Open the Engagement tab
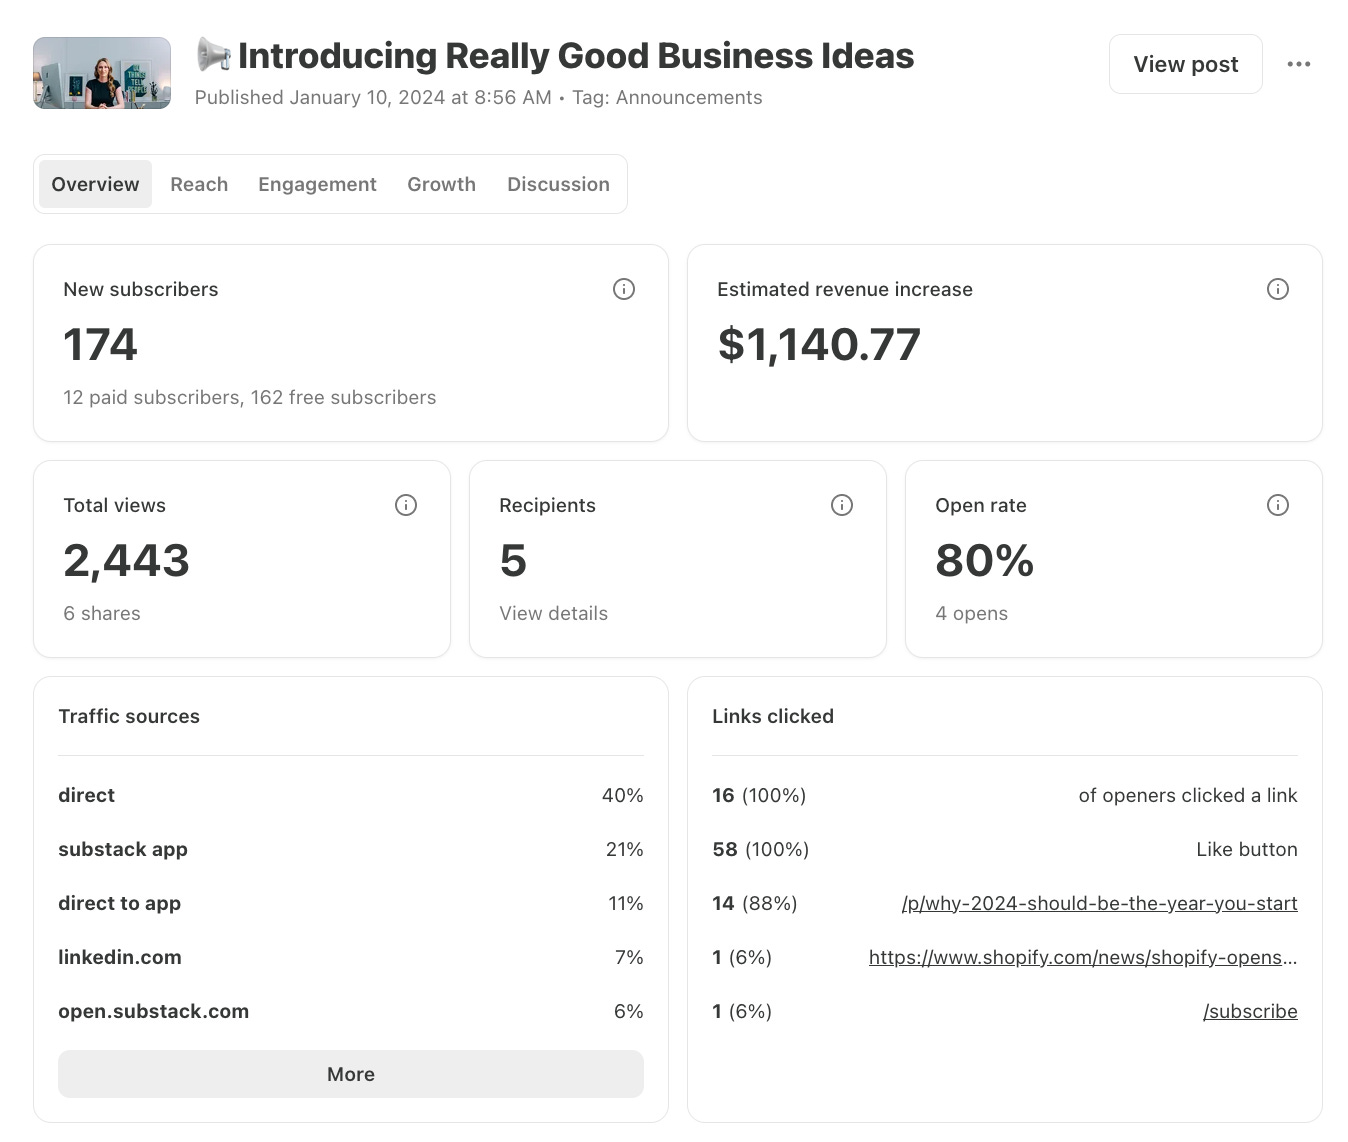 coord(317,184)
